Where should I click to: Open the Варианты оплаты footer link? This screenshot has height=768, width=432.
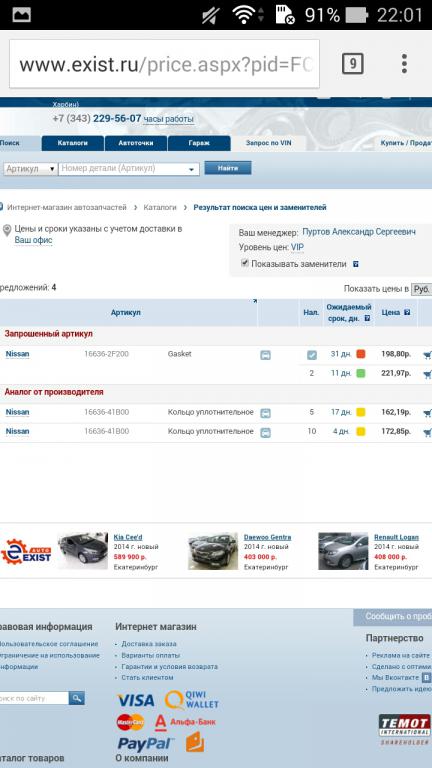150,655
